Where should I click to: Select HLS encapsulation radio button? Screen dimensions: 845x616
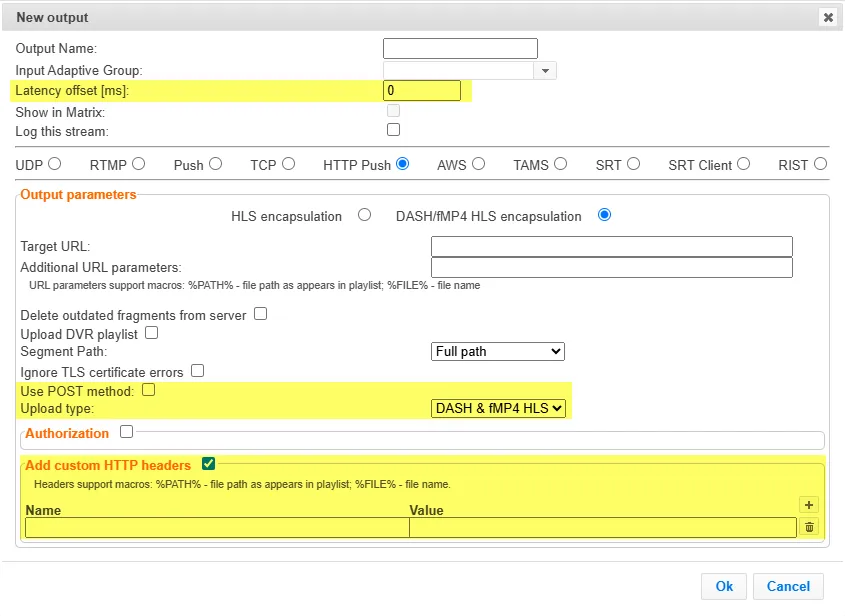[364, 215]
